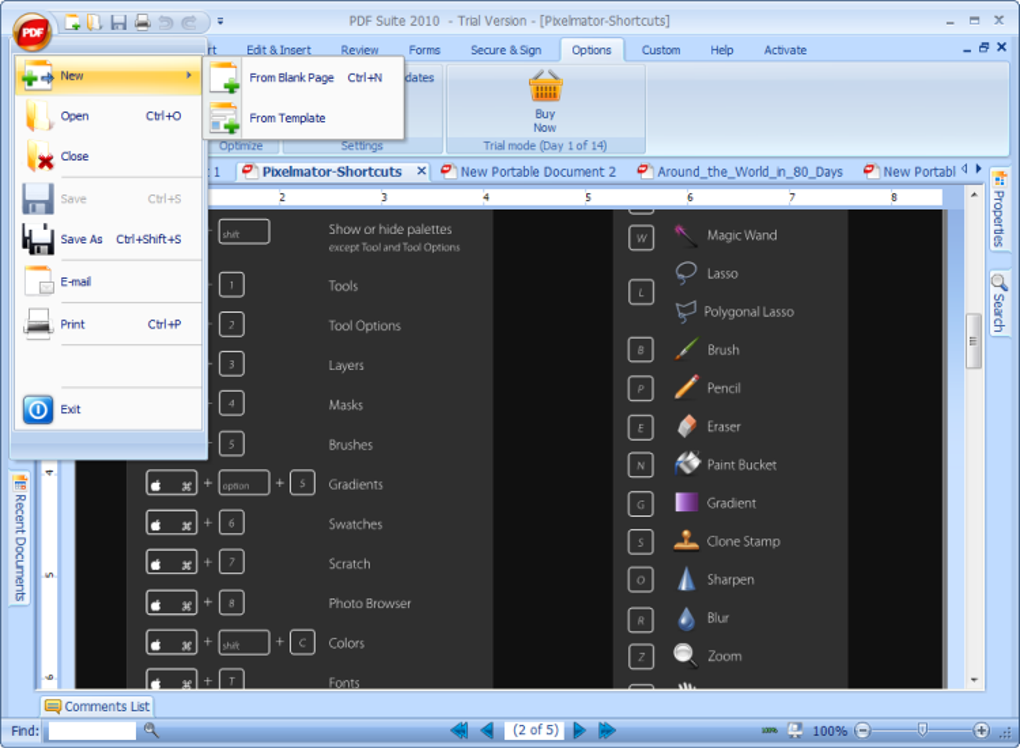Click the 100% actual size icon
Screen dimensions: 1020x748
point(769,730)
